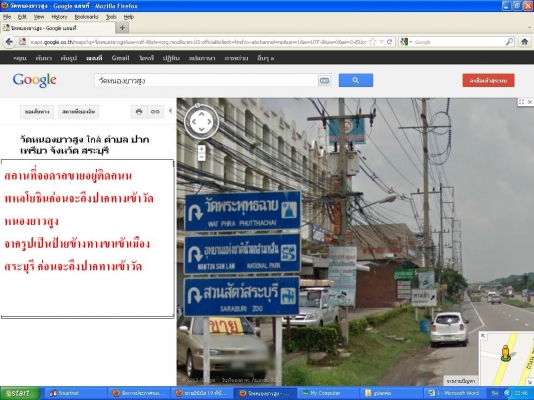Click magnifier icon in Firefox search box
Screen dimensions: 534x400
click(509, 42)
